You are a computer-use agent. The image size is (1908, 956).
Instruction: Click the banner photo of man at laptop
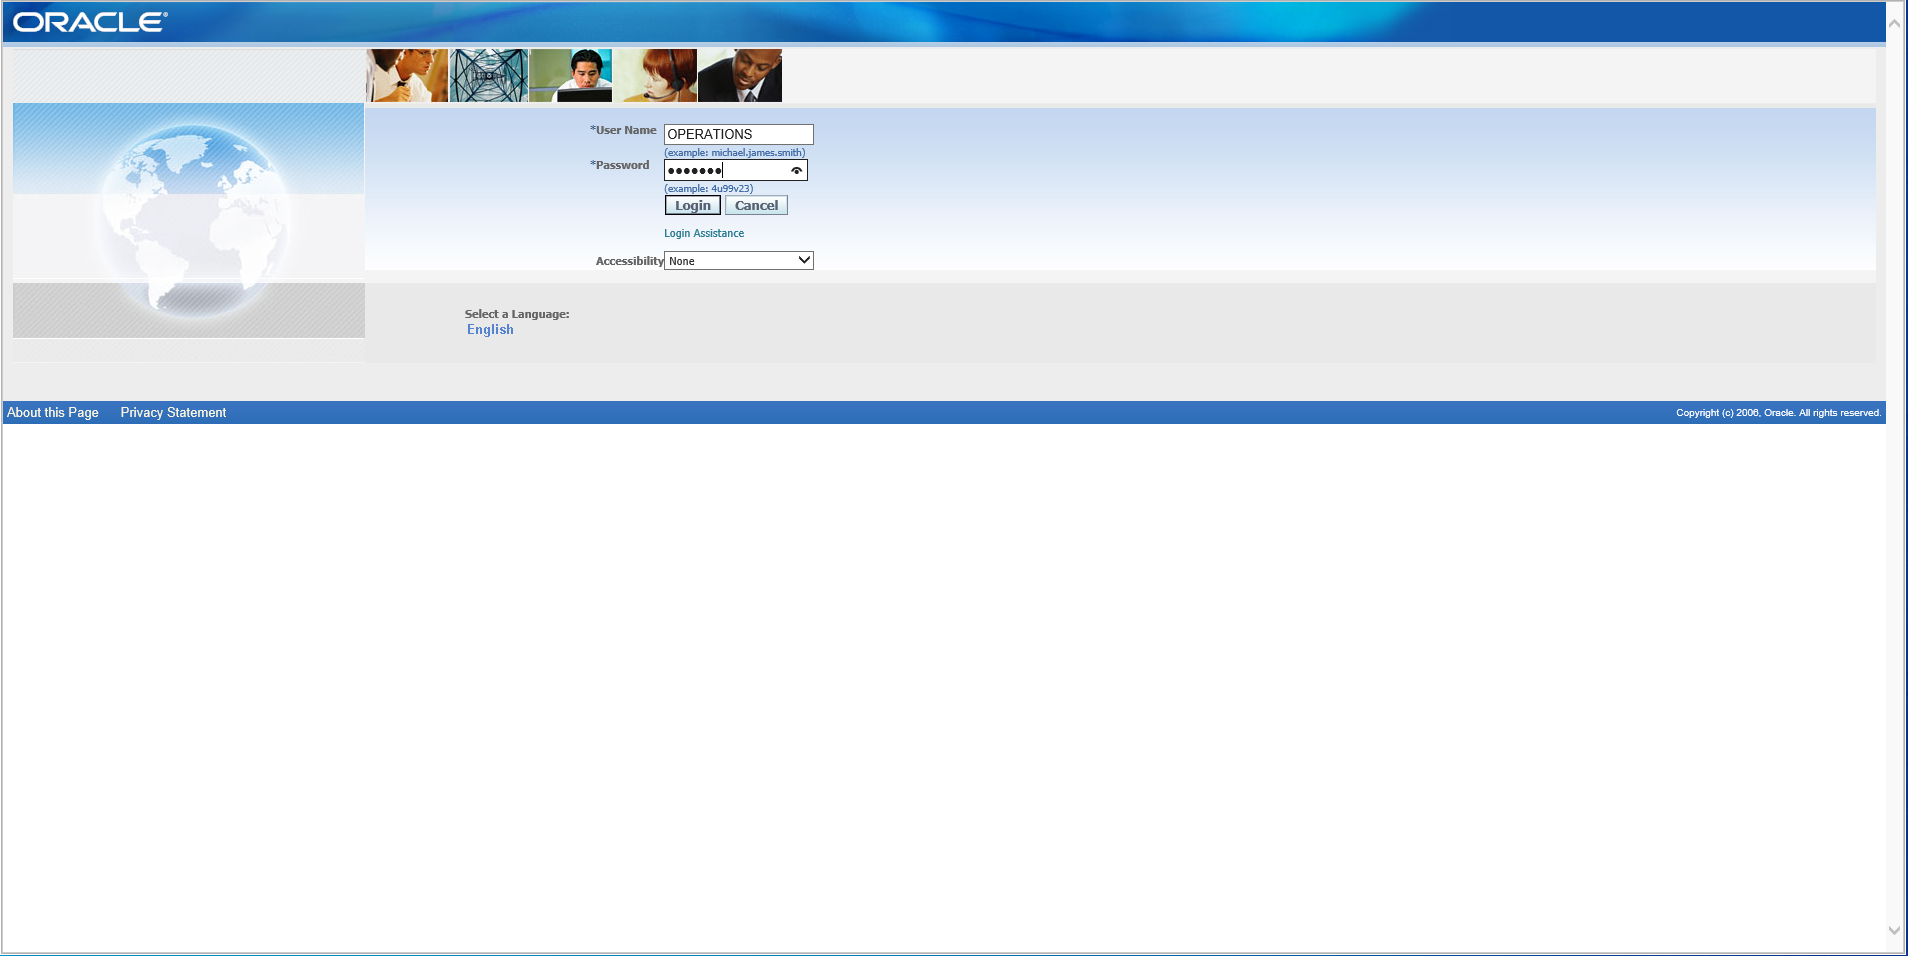click(x=570, y=76)
